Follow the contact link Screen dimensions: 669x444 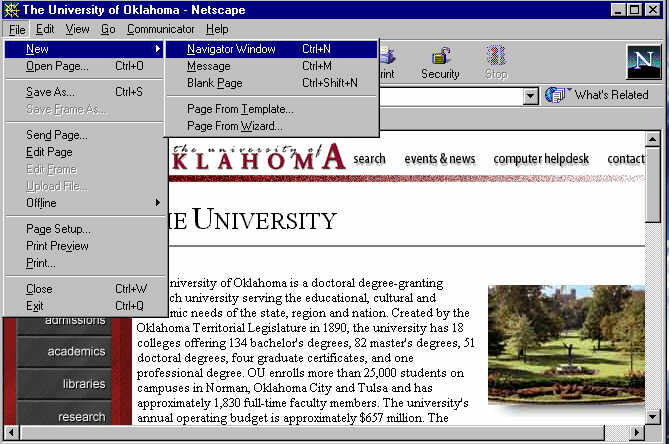click(626, 159)
